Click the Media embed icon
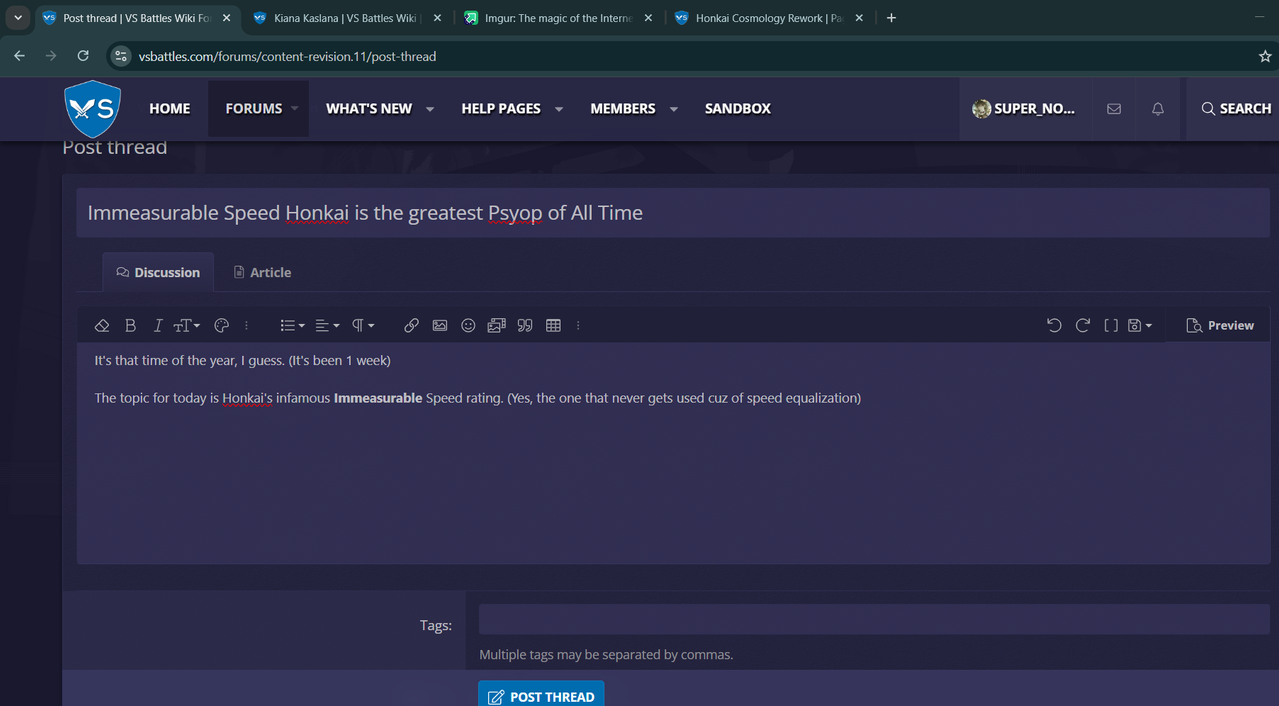This screenshot has height=706, width=1279. (x=496, y=326)
